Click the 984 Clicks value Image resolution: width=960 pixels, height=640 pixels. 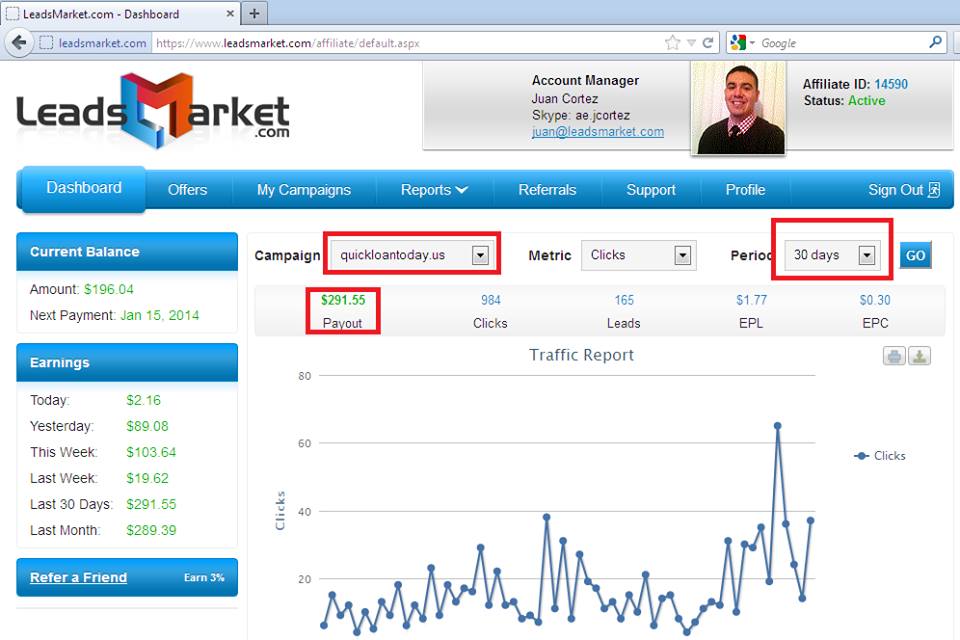(490, 300)
